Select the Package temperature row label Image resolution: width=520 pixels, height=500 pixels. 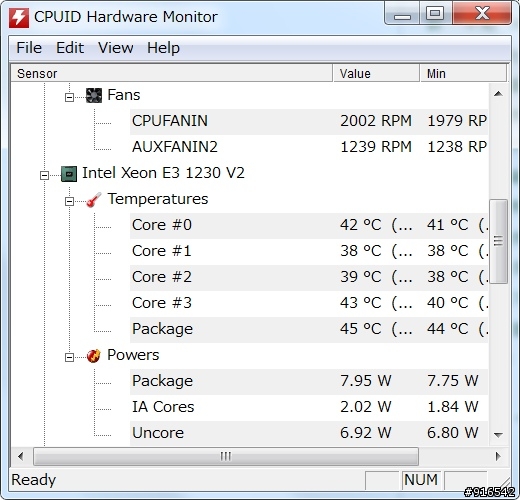coord(162,329)
